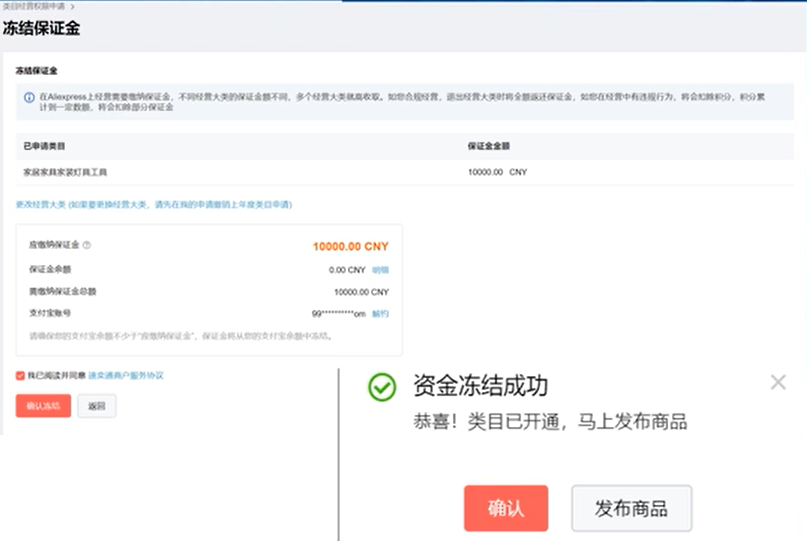Click the info icon in notice banner

(29, 97)
